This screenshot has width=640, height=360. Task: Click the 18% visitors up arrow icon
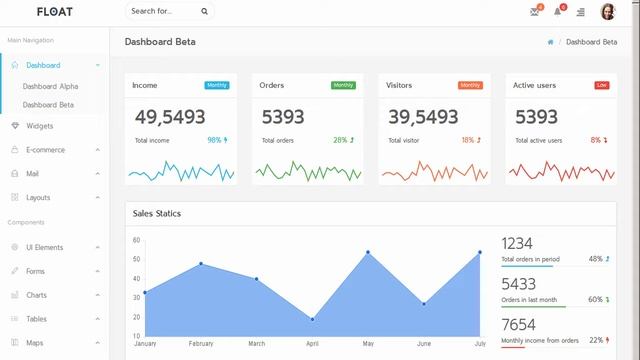pos(479,140)
